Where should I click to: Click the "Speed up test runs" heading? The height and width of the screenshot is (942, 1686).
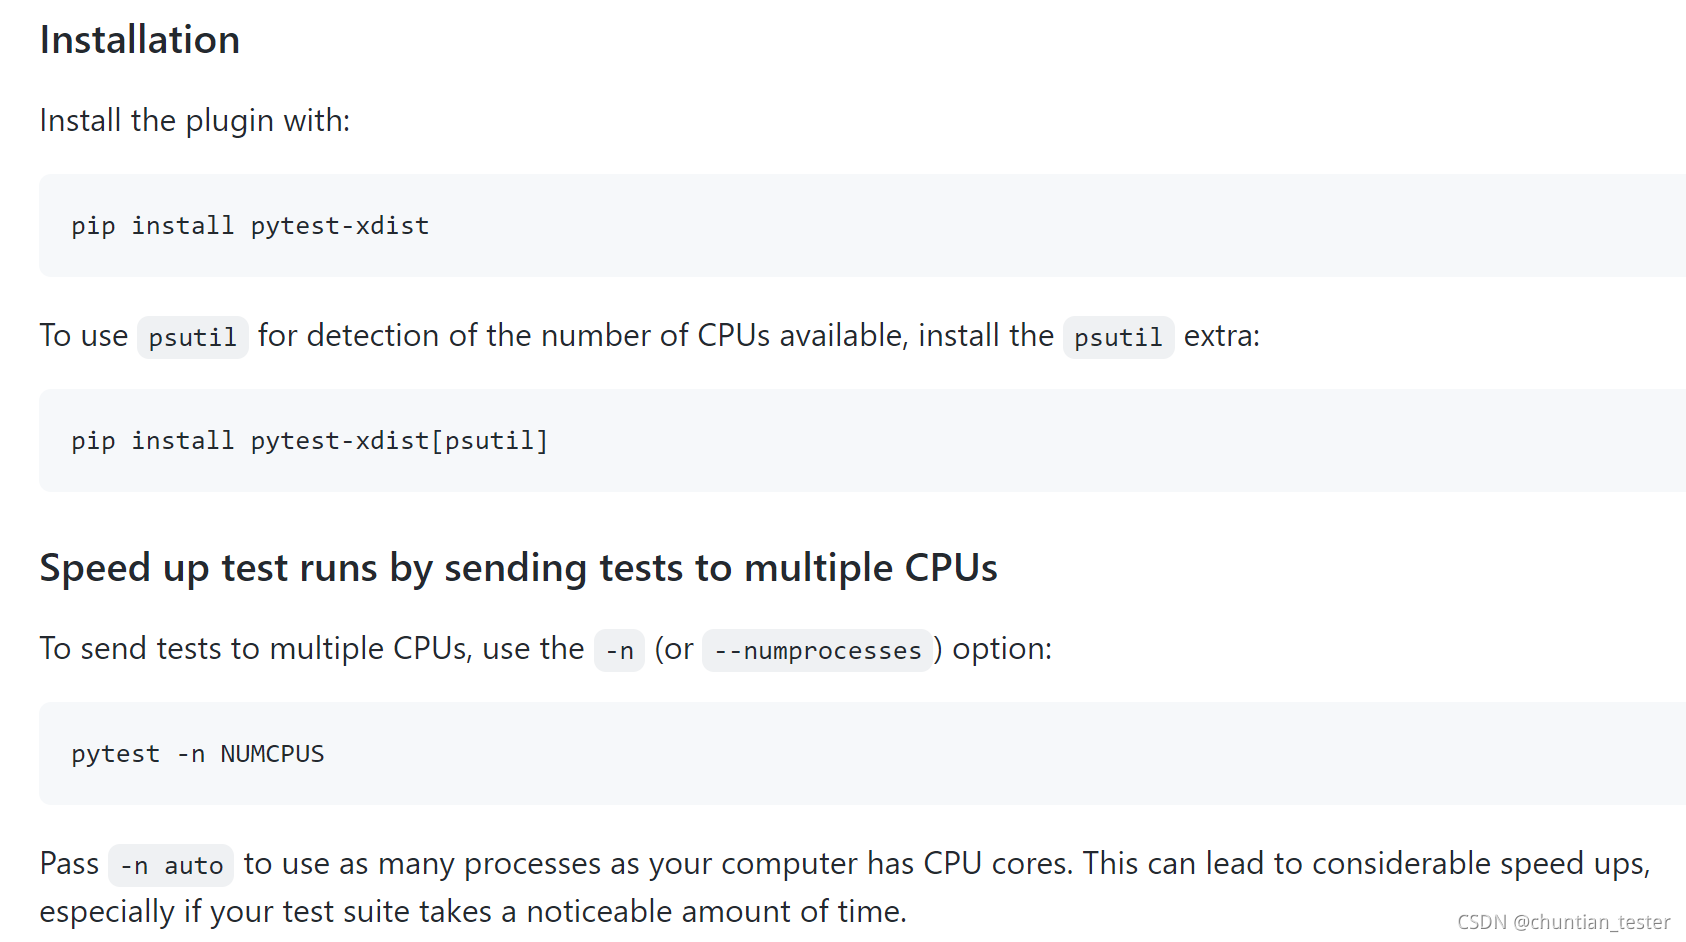click(x=518, y=568)
